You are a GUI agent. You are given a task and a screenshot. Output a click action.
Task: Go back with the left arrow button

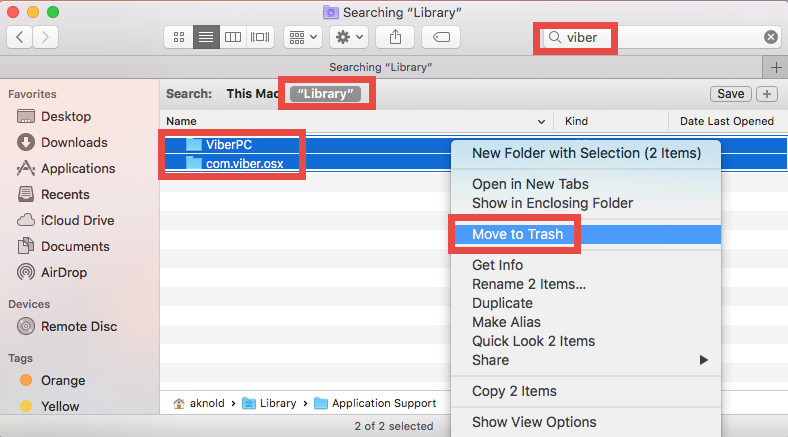[x=20, y=37]
